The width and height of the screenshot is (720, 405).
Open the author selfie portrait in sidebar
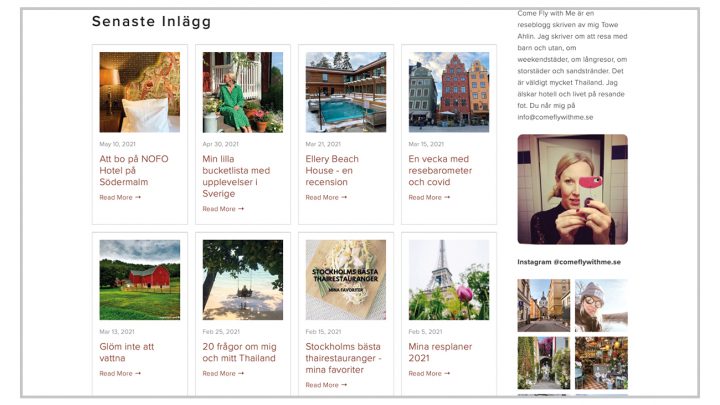tap(572, 189)
